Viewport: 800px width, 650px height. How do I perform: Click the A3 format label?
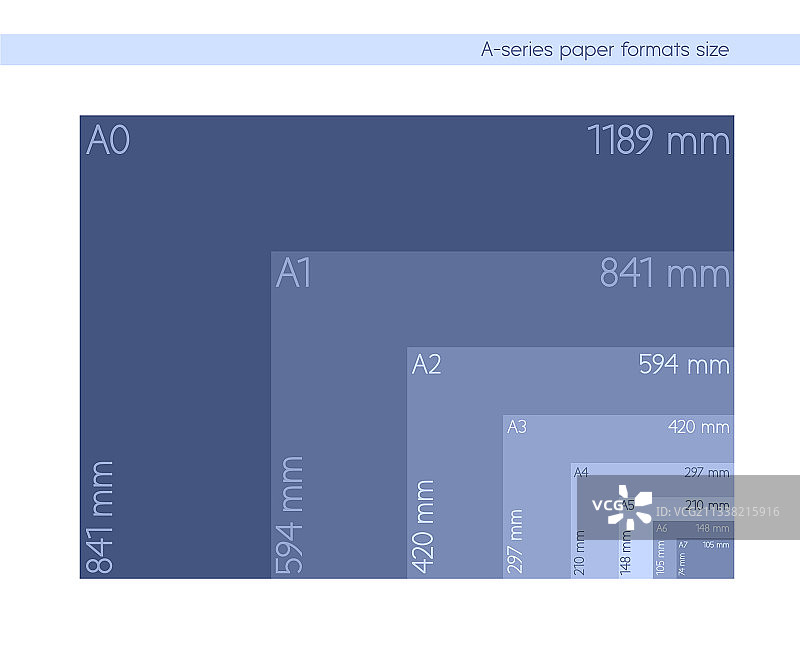517,428
